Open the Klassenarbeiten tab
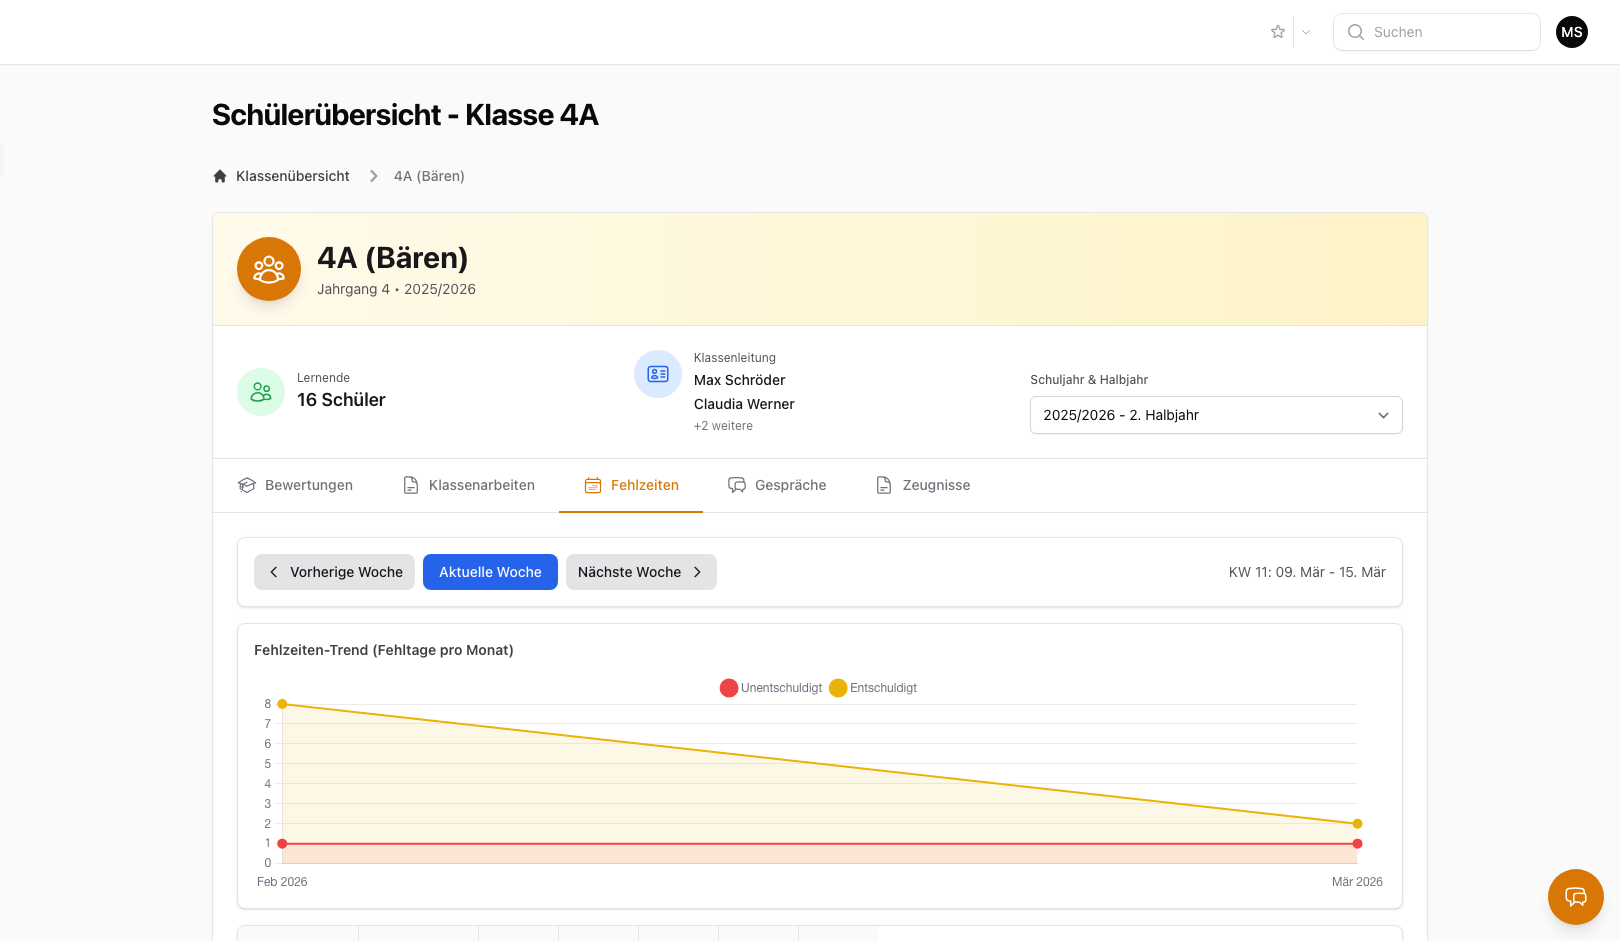The width and height of the screenshot is (1620, 941). 469,485
